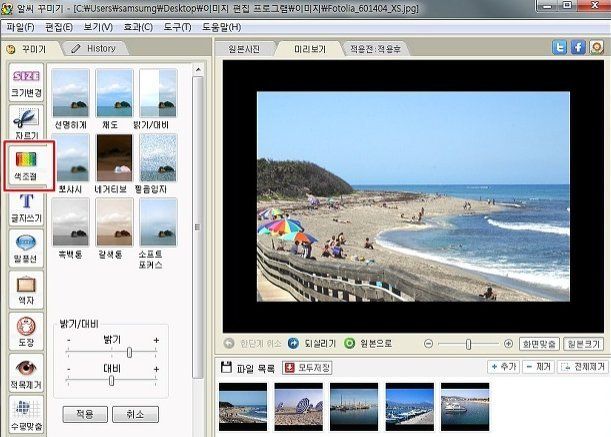
Task: Click the beach photo in the preview area
Action: point(413,196)
